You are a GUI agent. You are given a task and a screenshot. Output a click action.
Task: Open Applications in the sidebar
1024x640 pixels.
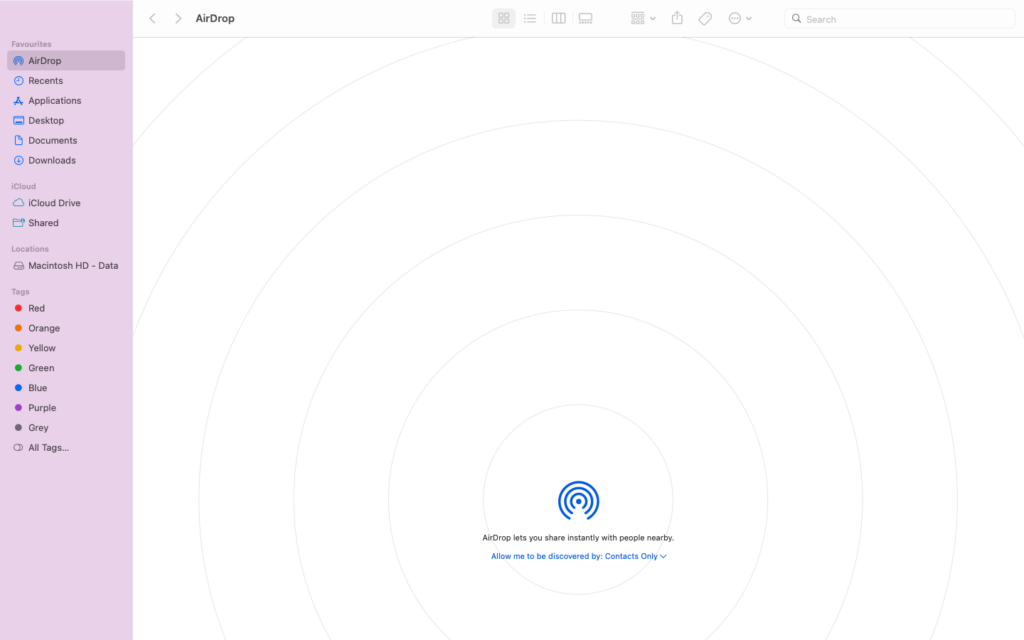click(x=66, y=101)
